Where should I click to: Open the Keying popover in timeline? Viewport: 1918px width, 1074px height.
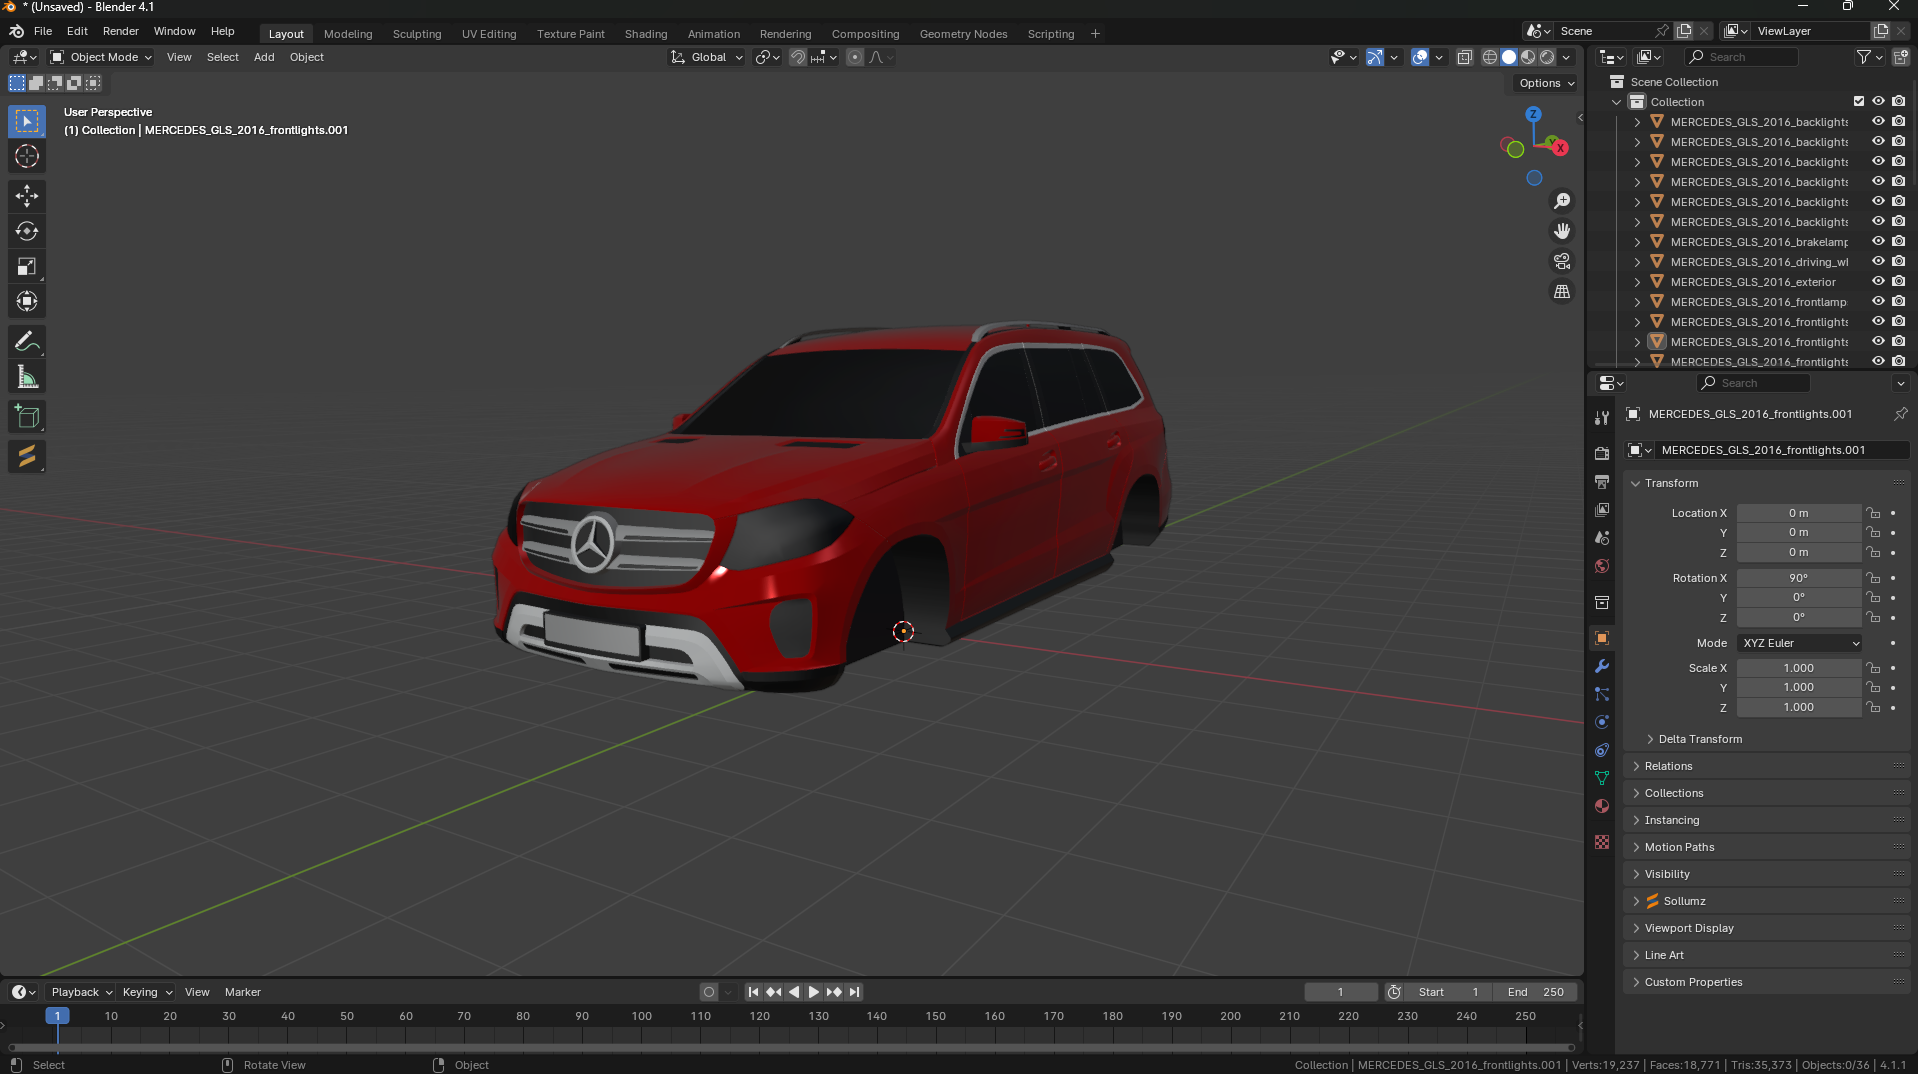146,992
